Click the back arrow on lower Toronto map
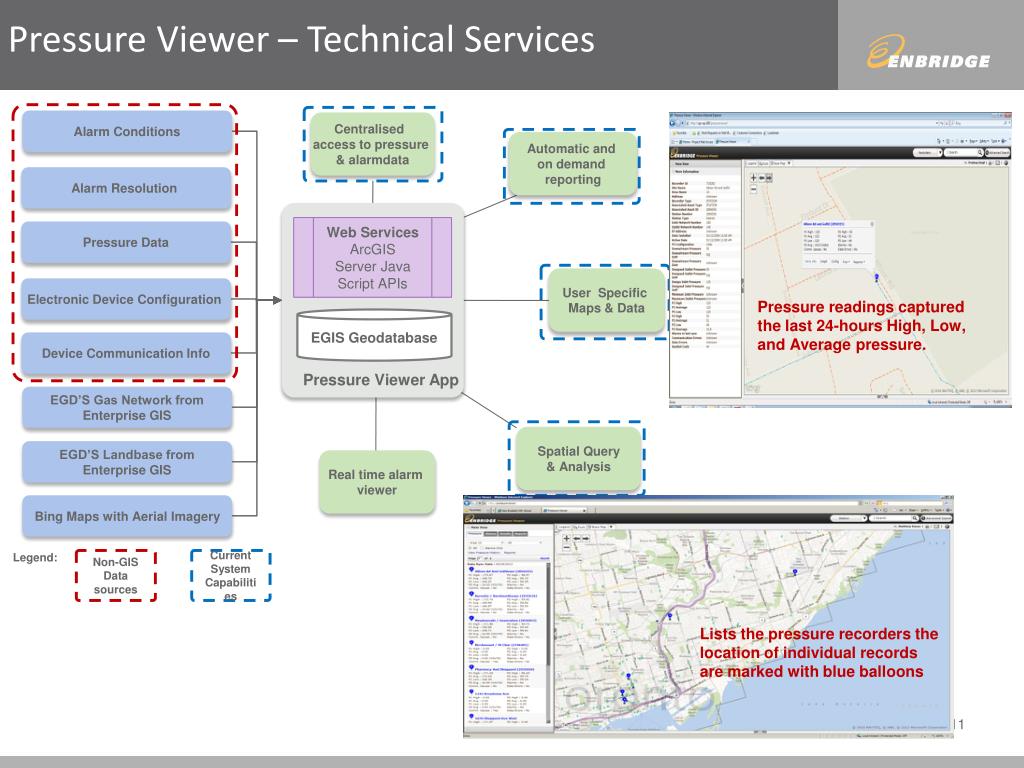The height and width of the screenshot is (768, 1024). [577, 538]
